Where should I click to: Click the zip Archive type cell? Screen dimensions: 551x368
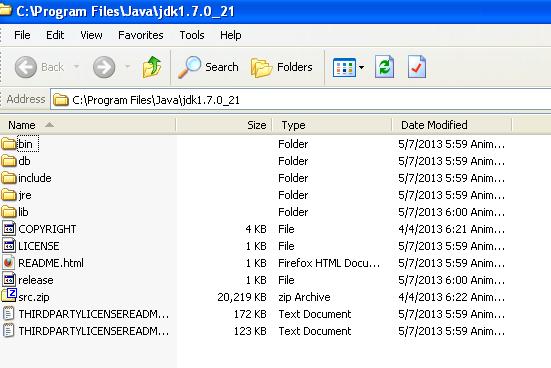(x=304, y=297)
